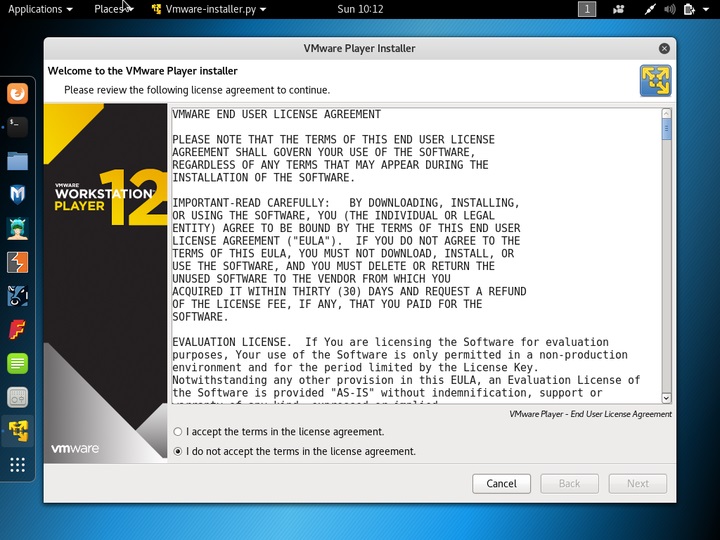Select the running VMware installer dock icon
The height and width of the screenshot is (540, 720).
[17, 431]
